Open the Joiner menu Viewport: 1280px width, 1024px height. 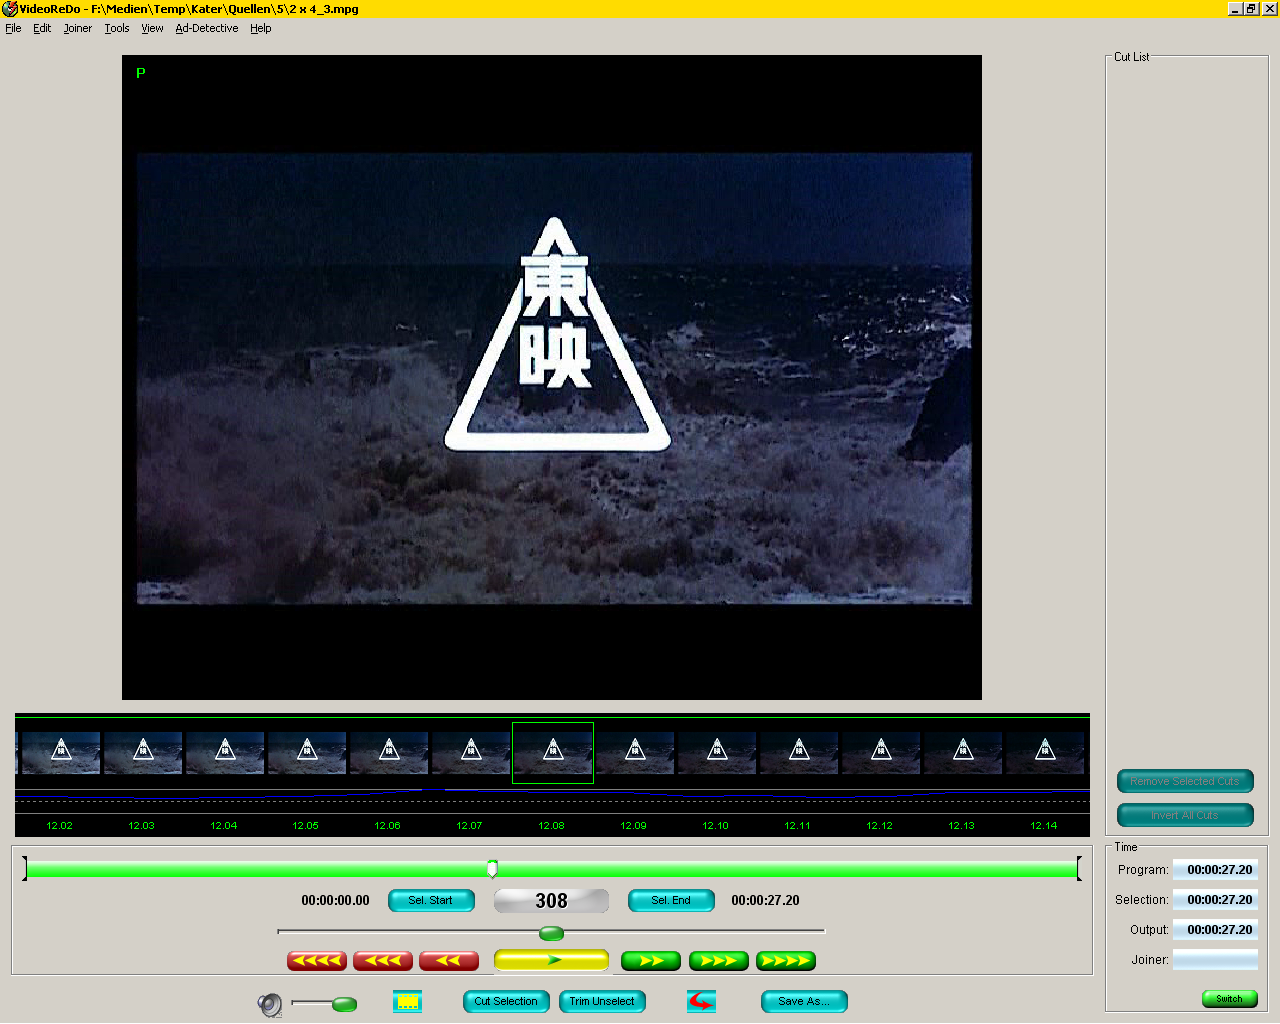(x=78, y=28)
